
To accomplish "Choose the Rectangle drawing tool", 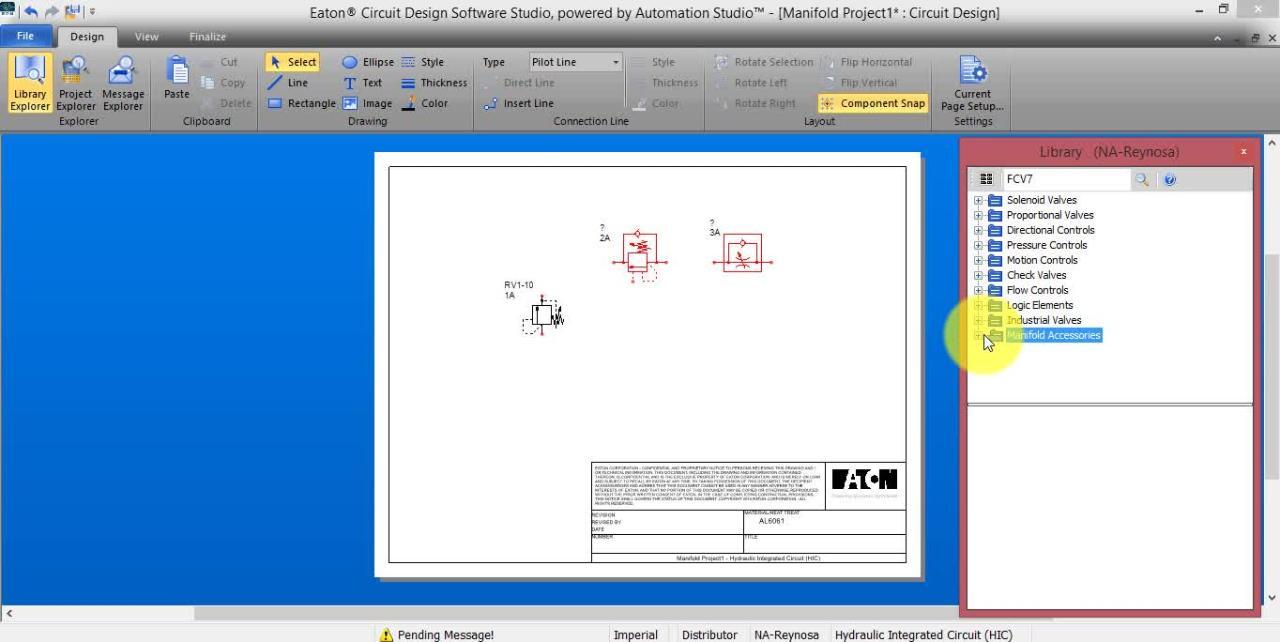I will [301, 103].
